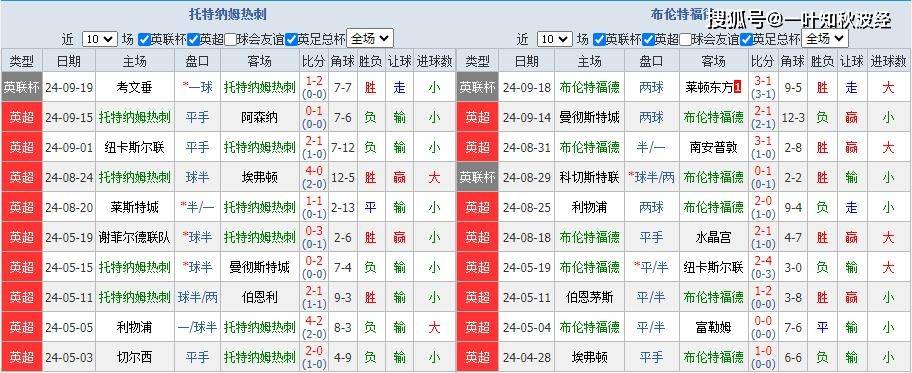This screenshot has width=912, height=373.
Task: Click 4-0 score for 埃弗顿 match
Action: click(x=314, y=171)
